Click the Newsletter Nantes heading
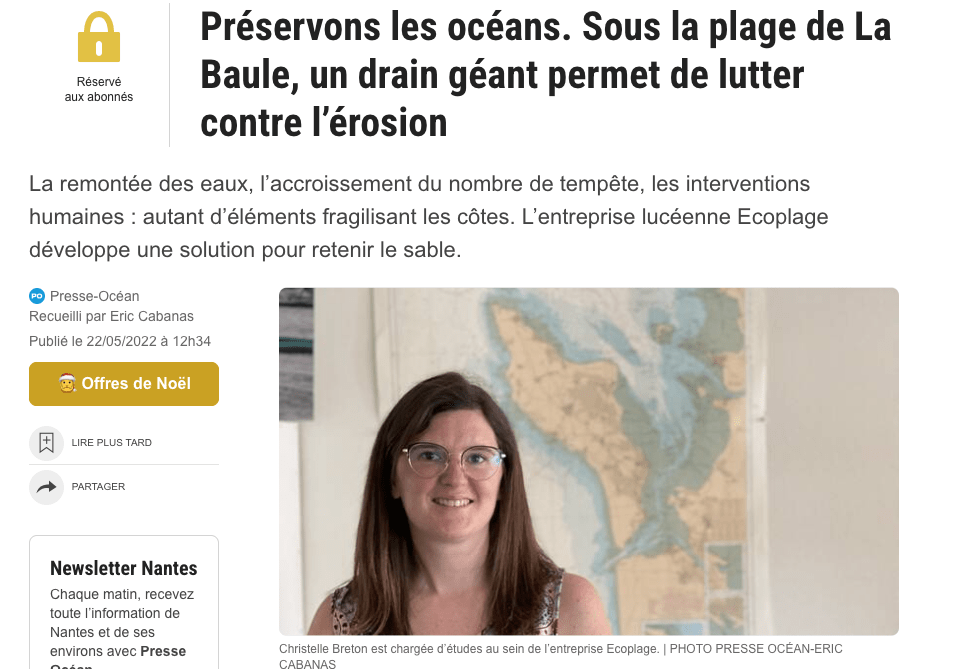The image size is (974, 669). tap(124, 568)
